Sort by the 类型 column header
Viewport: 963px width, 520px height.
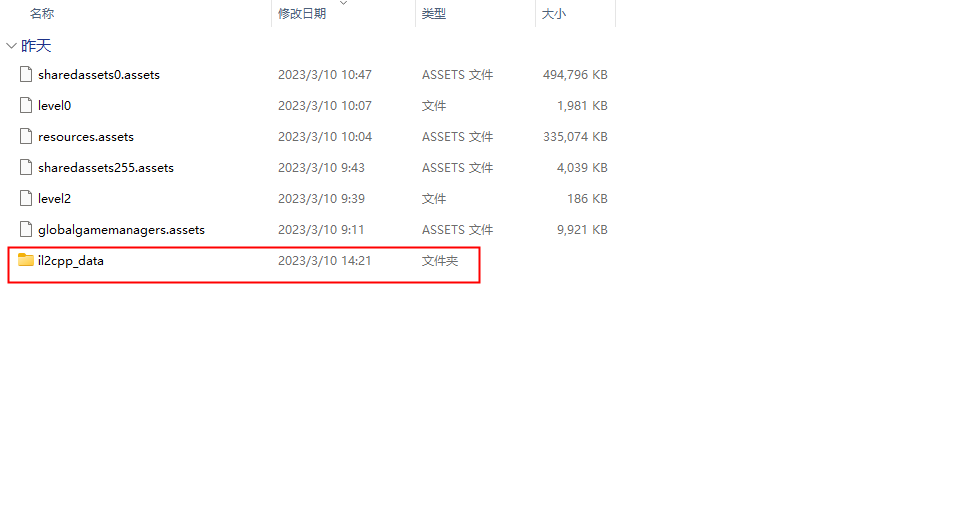tap(434, 14)
